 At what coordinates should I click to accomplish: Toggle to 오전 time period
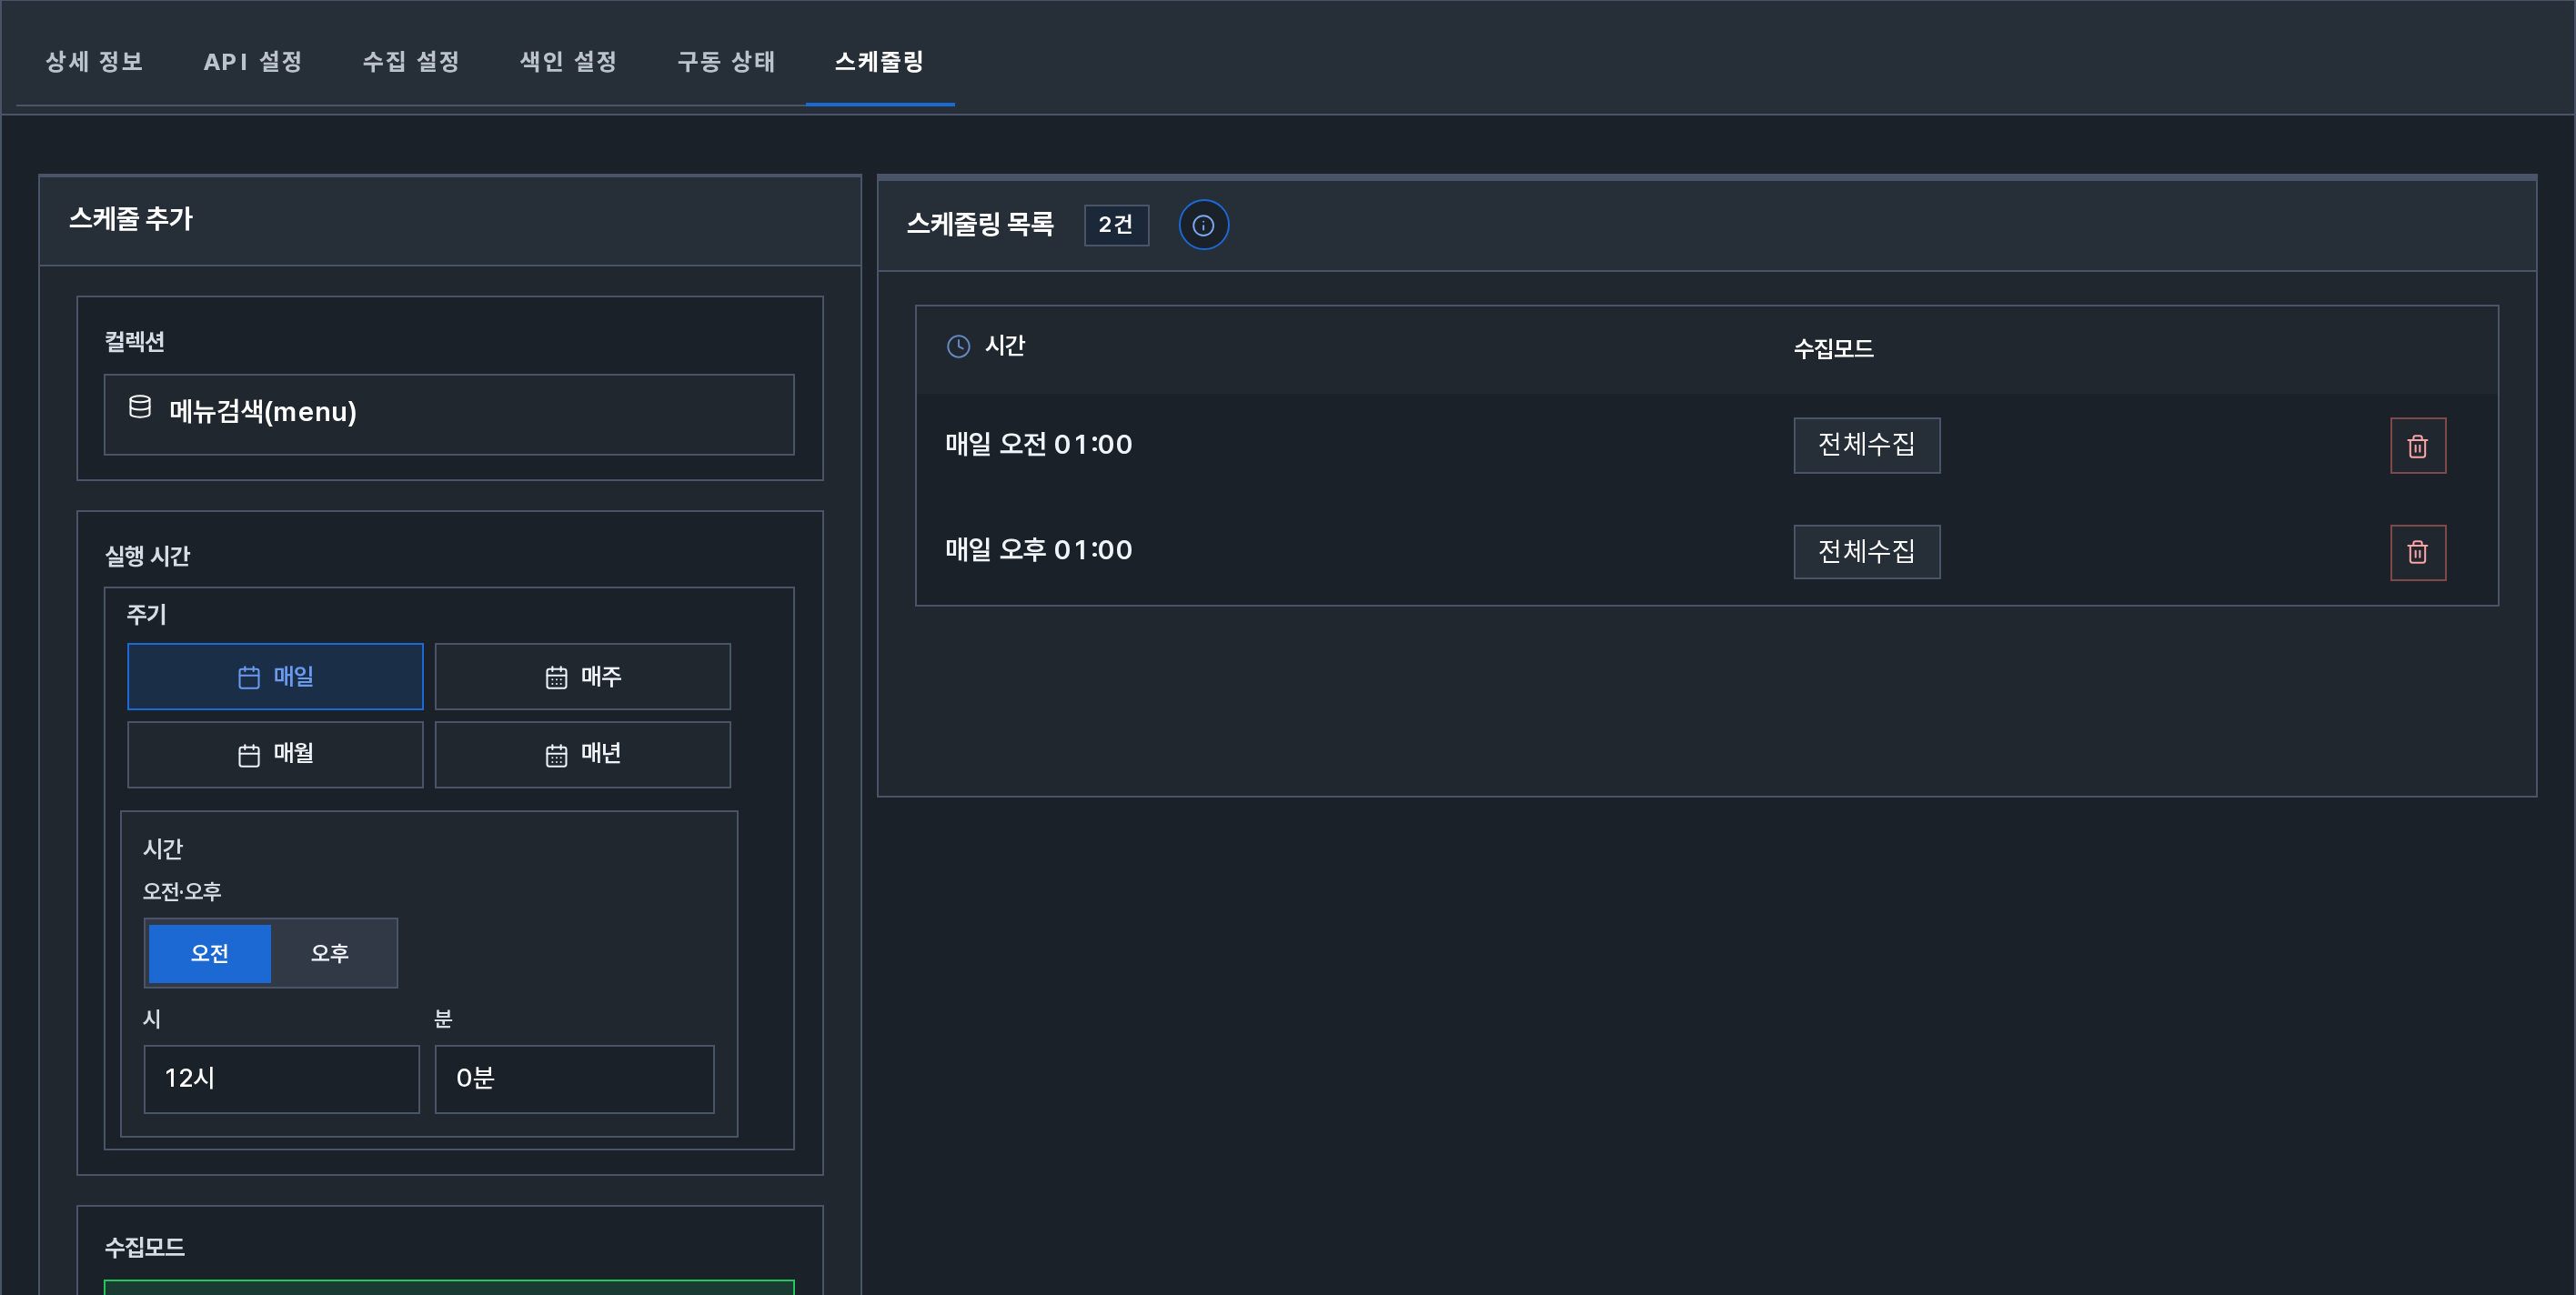point(209,953)
